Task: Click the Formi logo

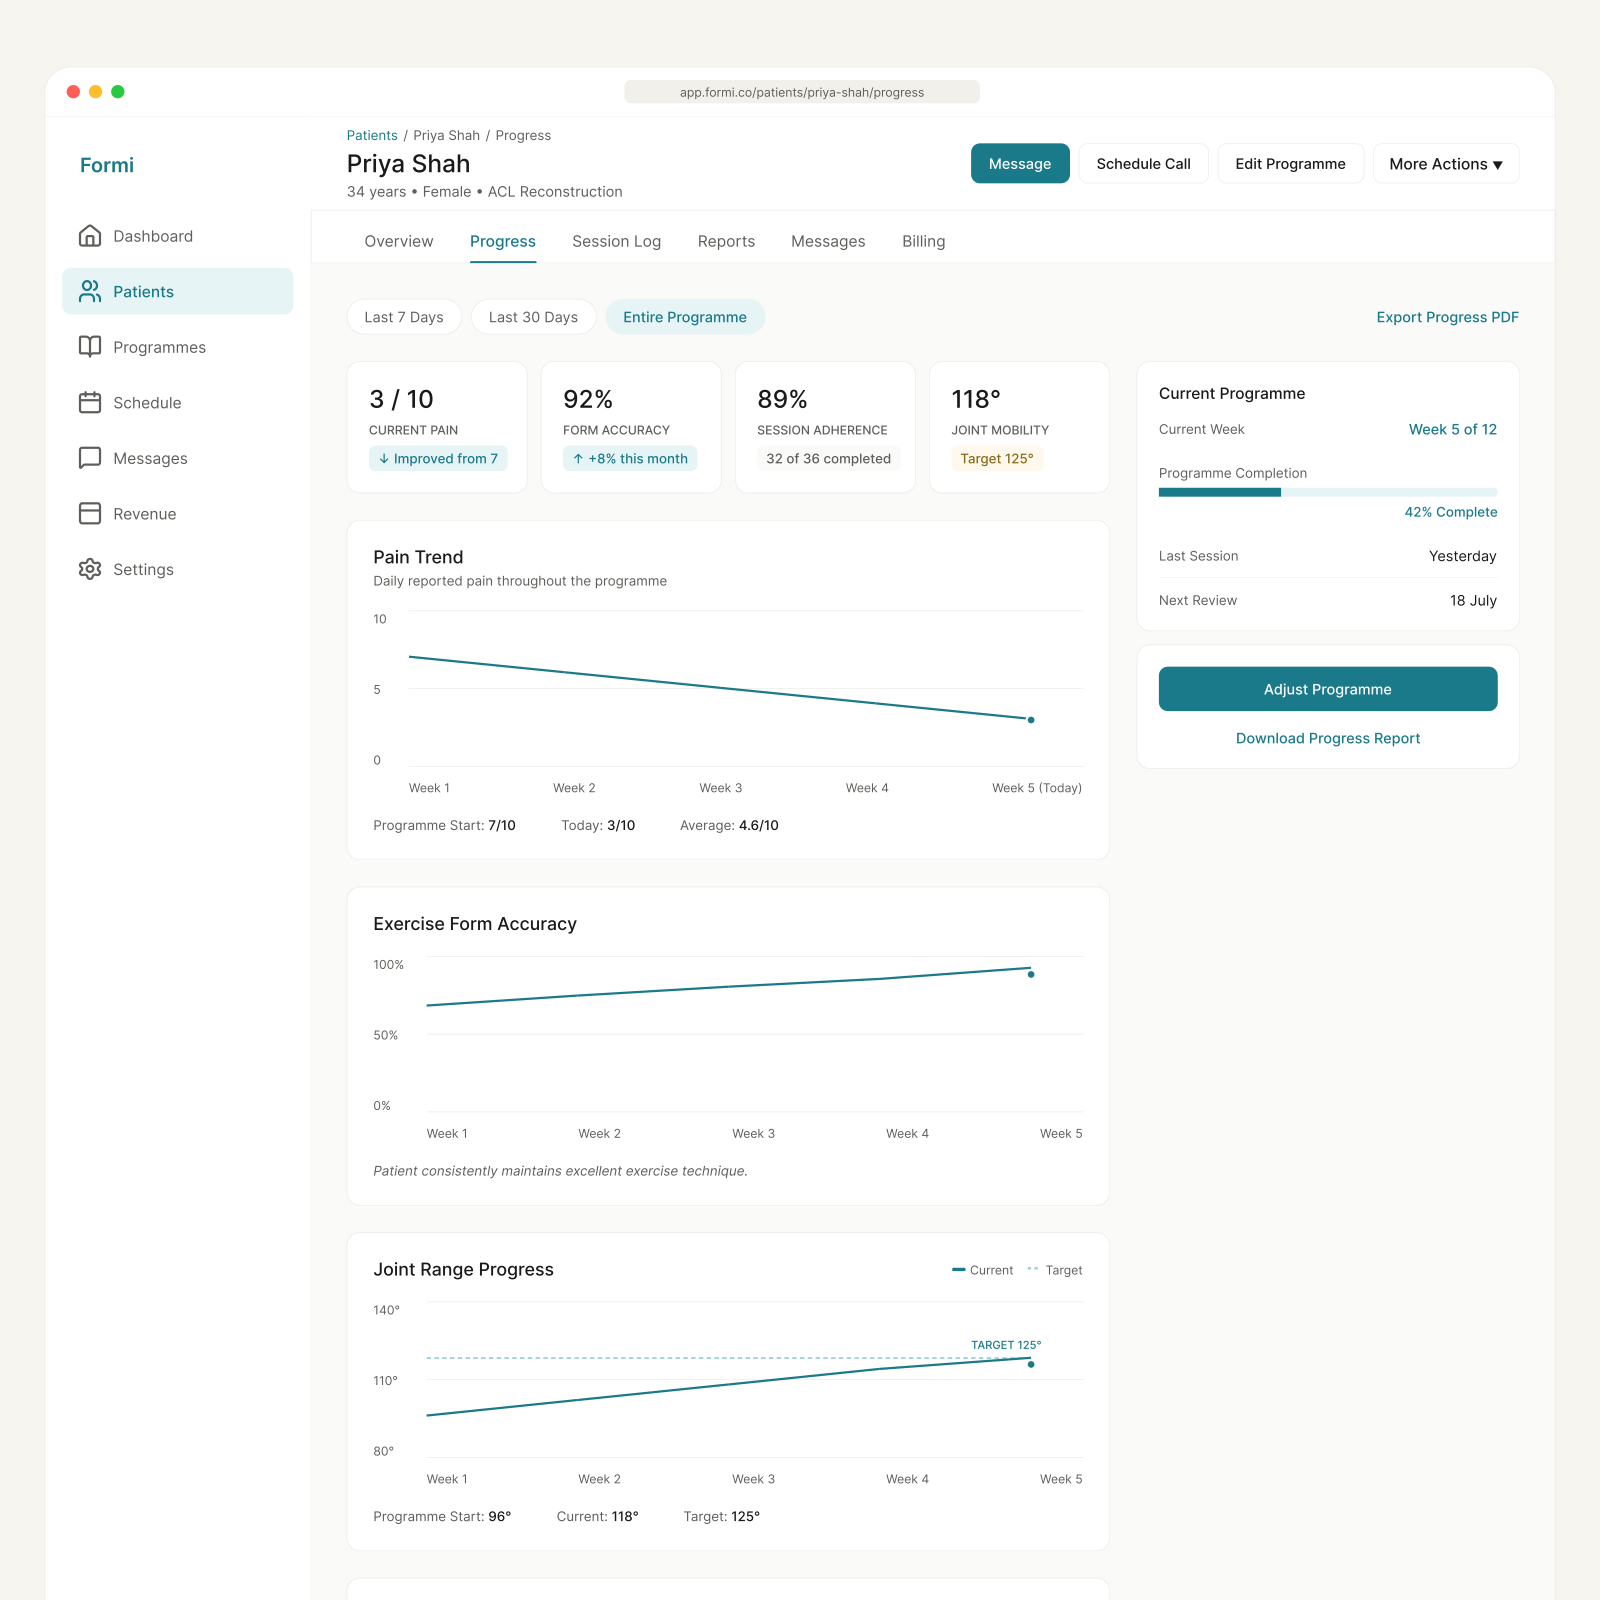Action: click(x=107, y=165)
